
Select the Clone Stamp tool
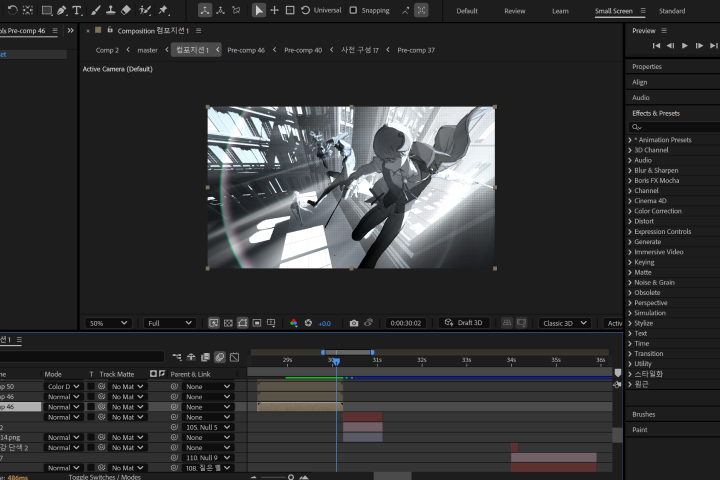[111, 10]
